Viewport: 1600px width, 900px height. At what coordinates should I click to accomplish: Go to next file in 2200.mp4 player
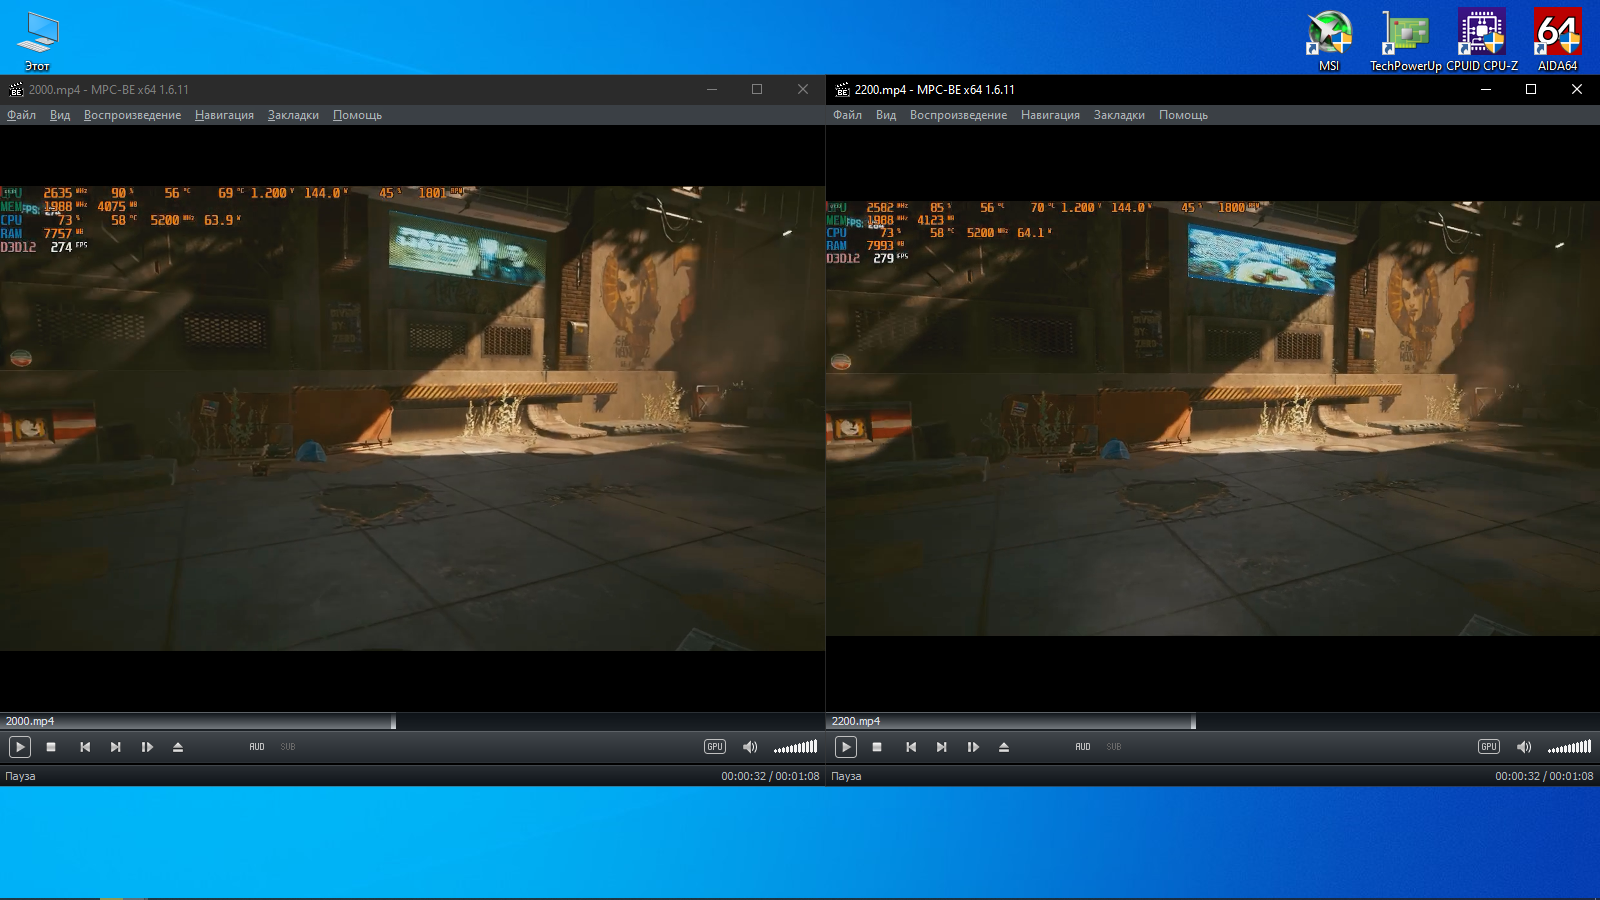(x=942, y=747)
